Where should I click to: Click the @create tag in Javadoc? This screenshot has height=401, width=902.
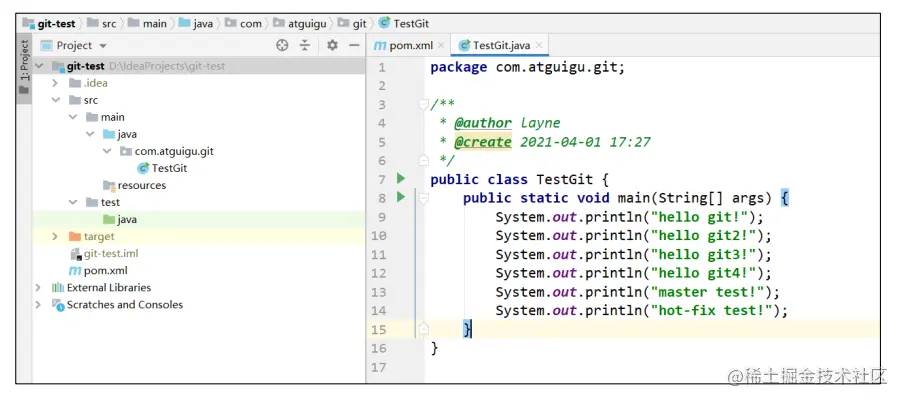click(x=483, y=142)
